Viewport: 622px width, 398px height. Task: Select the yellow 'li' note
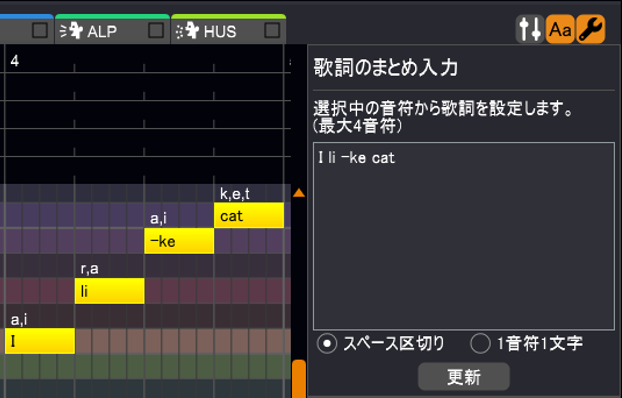point(109,291)
